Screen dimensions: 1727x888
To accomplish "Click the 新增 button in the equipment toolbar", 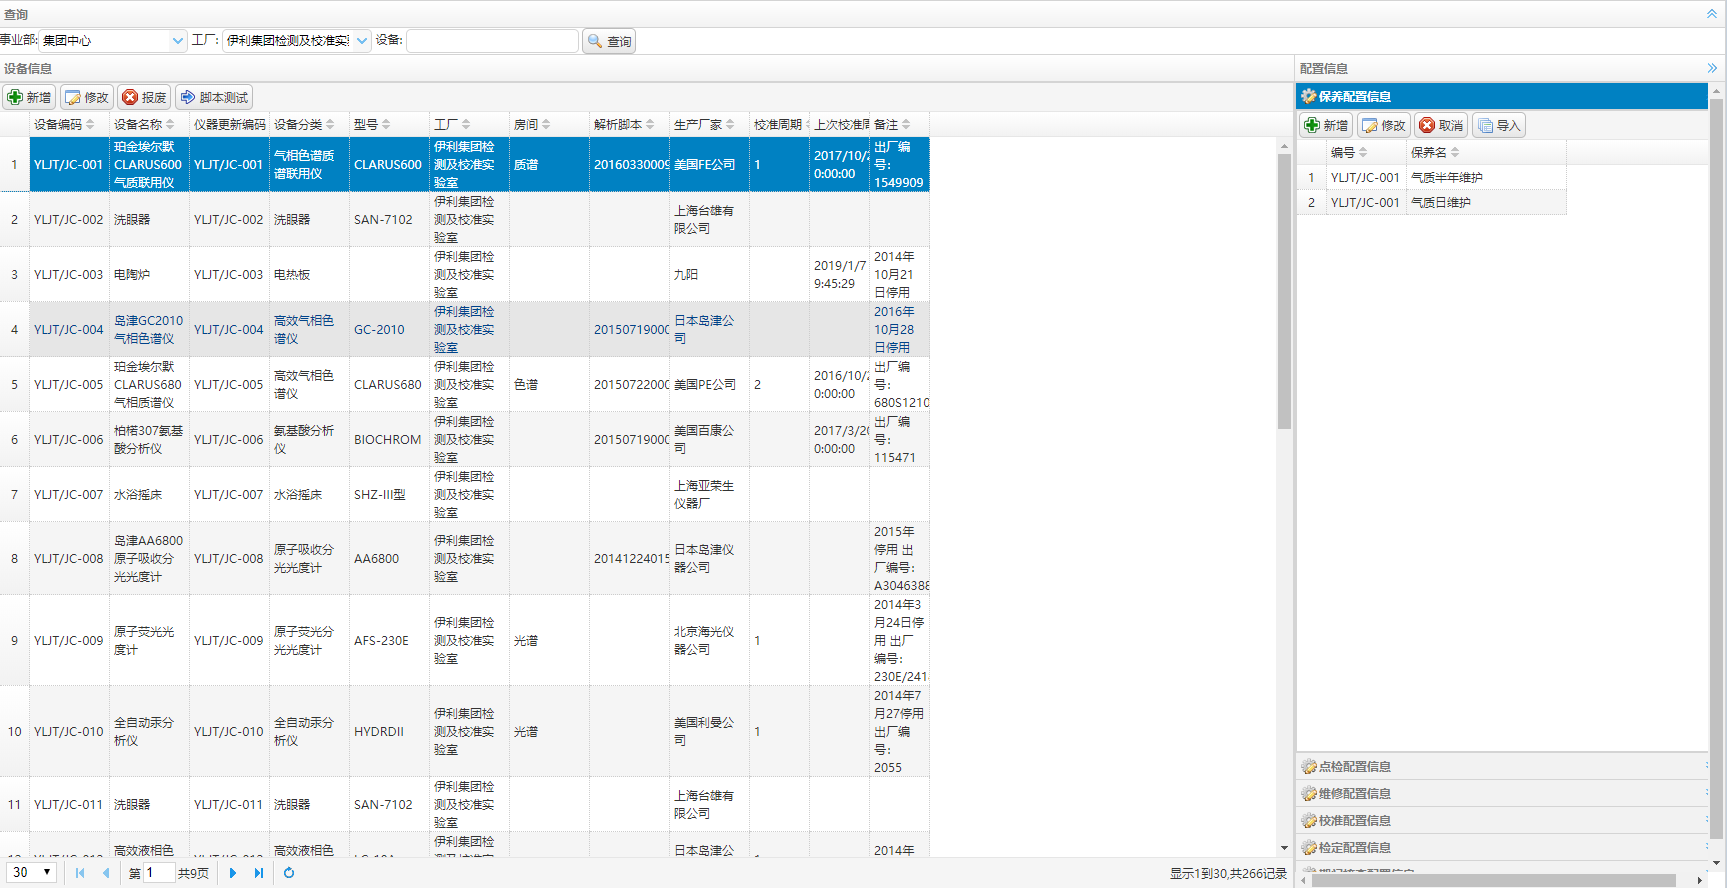I will click(x=29, y=97).
